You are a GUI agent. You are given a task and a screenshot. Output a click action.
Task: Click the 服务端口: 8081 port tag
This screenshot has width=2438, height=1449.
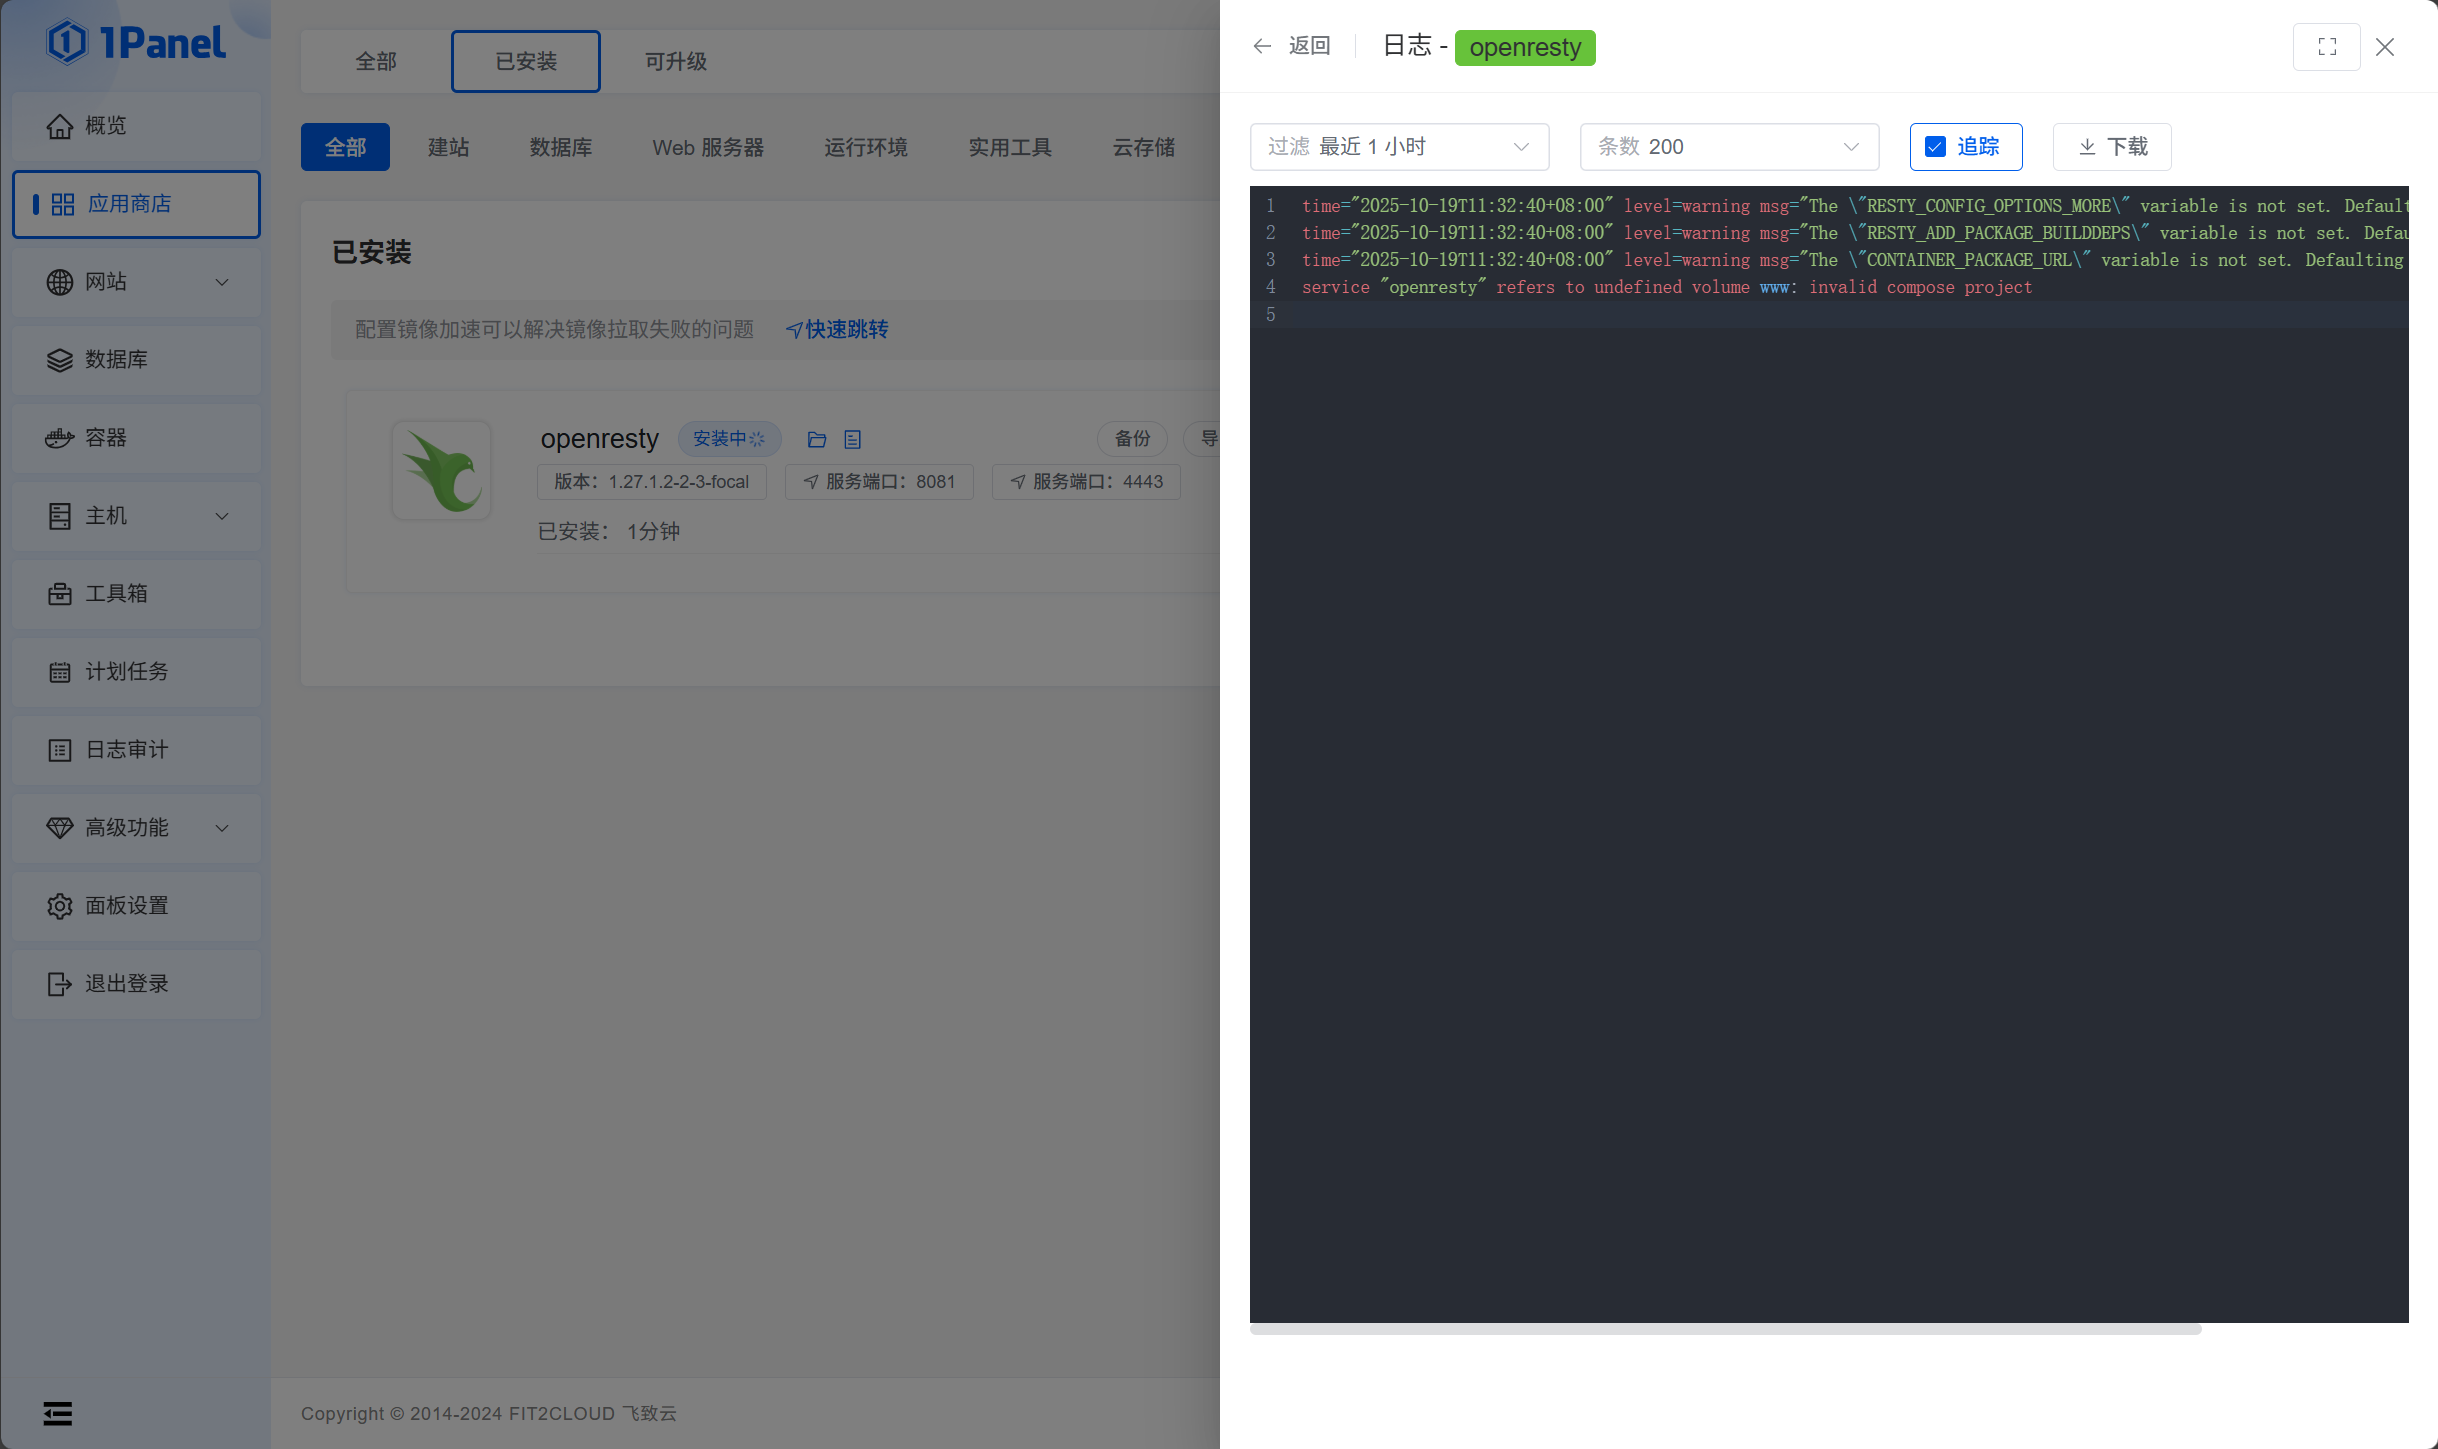coord(879,482)
